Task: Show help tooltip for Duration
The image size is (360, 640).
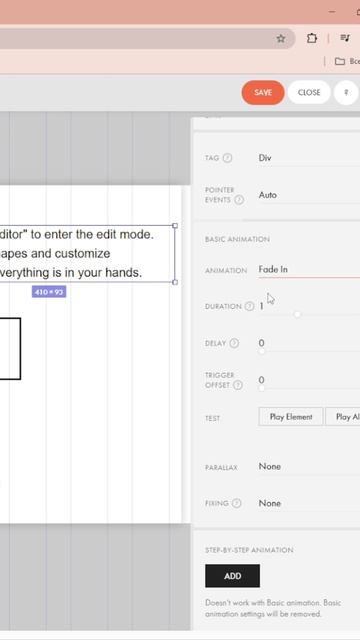Action: (x=249, y=307)
